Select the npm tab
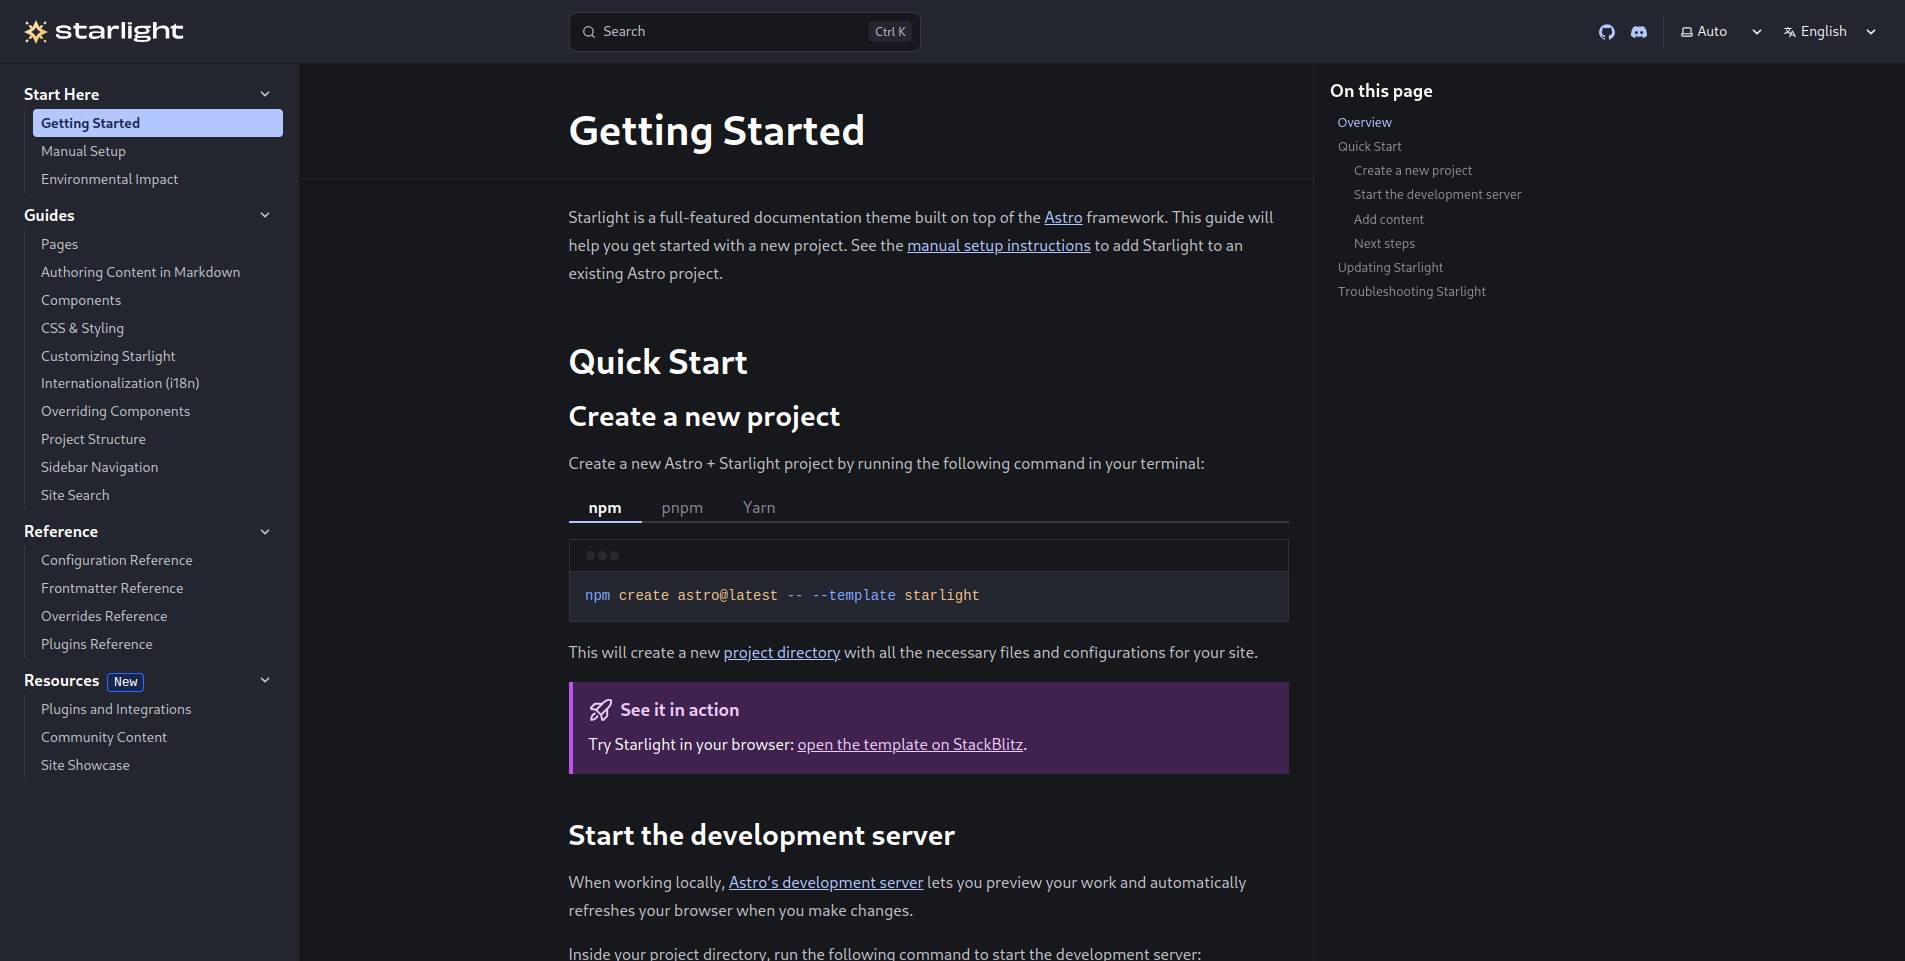This screenshot has width=1905, height=961. coord(605,508)
